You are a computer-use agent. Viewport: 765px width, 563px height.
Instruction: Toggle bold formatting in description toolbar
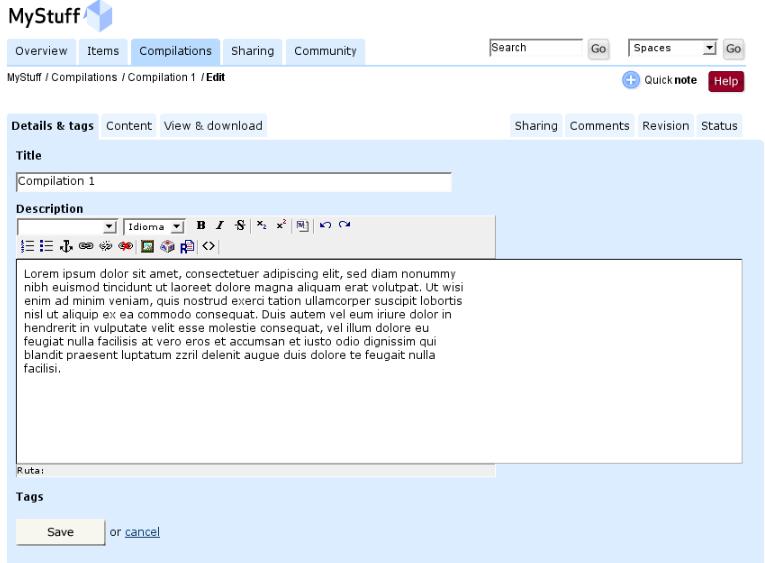[x=200, y=226]
